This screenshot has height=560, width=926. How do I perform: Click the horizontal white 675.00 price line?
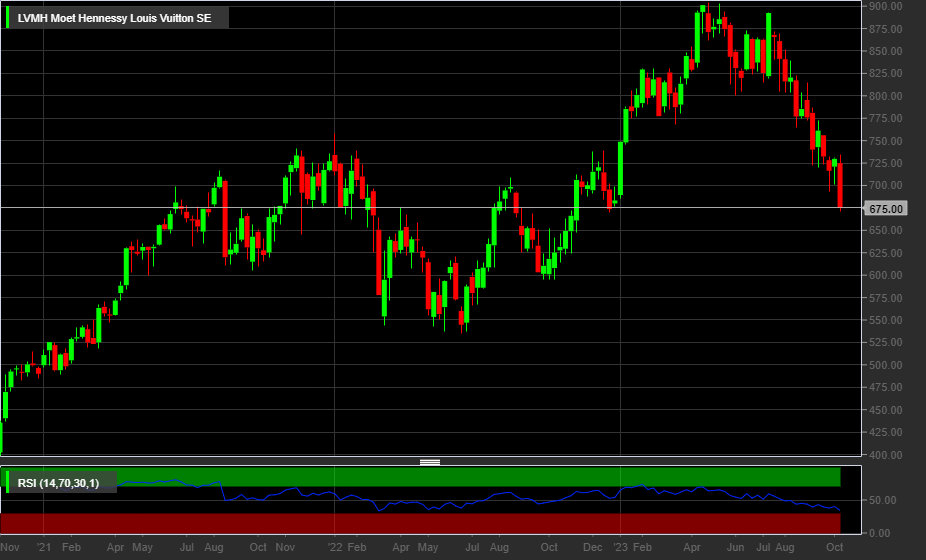tap(431, 207)
